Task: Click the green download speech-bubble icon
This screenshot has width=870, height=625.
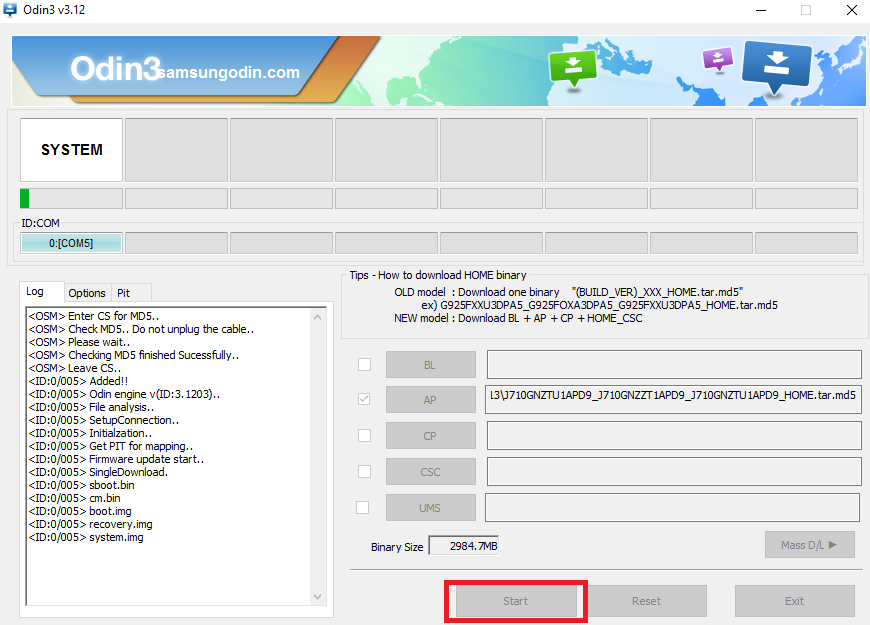Action: pyautogui.click(x=573, y=69)
